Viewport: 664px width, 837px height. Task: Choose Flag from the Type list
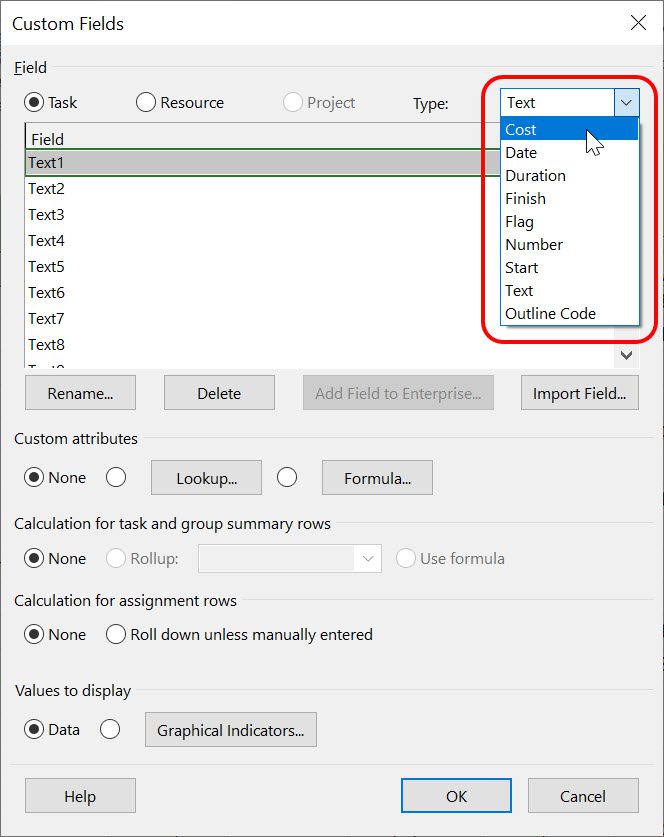[569, 222]
